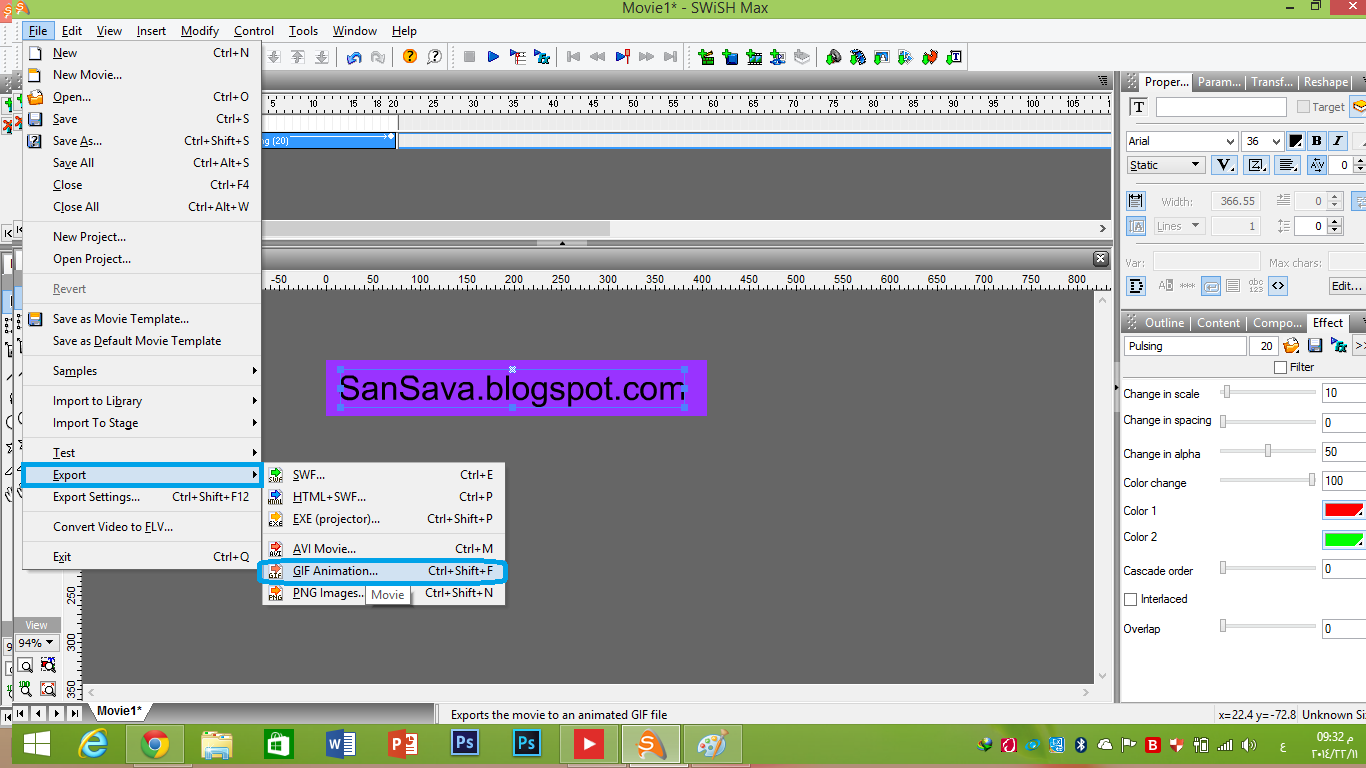This screenshot has height=768, width=1366.
Task: Click the vector font V option icon
Action: pyautogui.click(x=1225, y=165)
